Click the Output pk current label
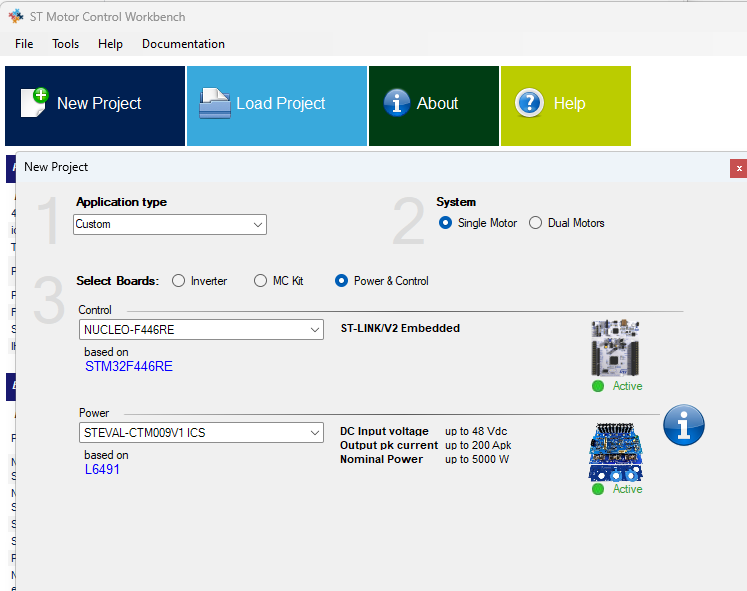Viewport: 747px width, 591px height. (389, 445)
